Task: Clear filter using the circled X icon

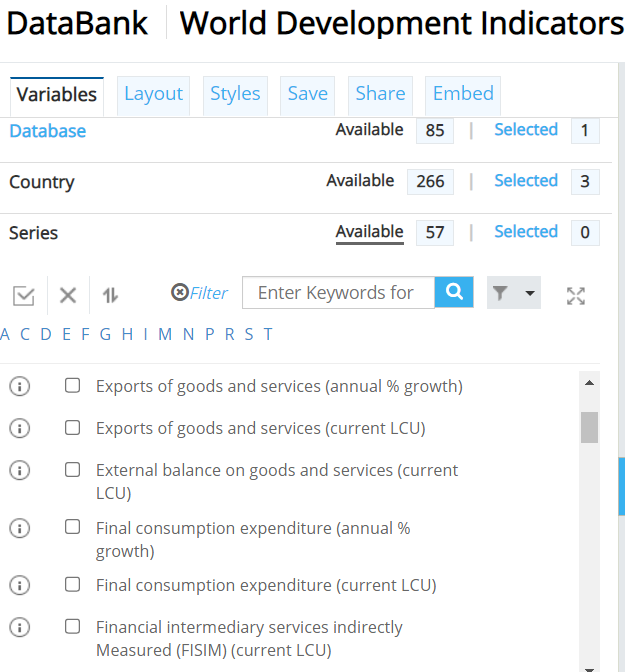Action: [x=179, y=293]
